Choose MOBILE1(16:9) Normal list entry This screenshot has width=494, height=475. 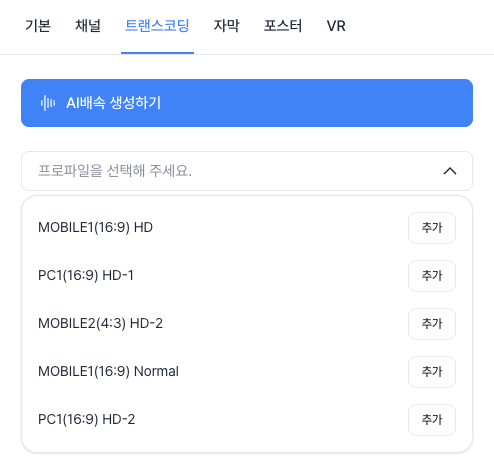[109, 372]
